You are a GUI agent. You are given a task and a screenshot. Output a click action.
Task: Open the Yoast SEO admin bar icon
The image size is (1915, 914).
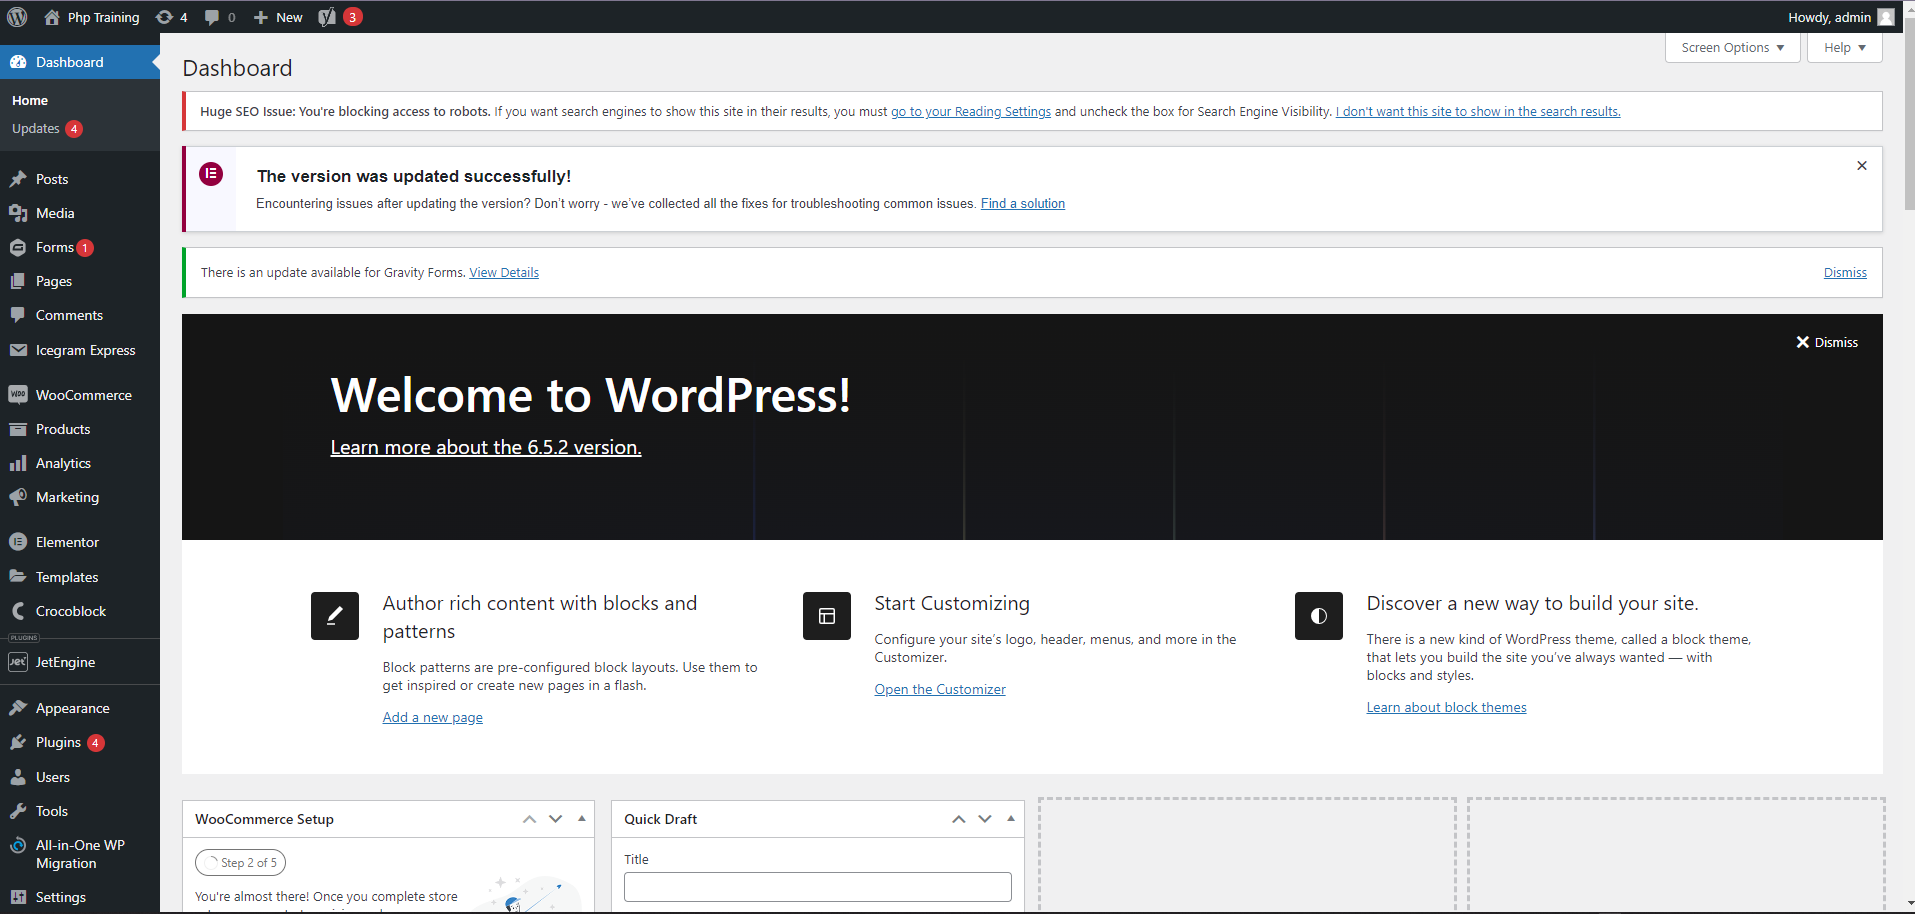click(328, 17)
